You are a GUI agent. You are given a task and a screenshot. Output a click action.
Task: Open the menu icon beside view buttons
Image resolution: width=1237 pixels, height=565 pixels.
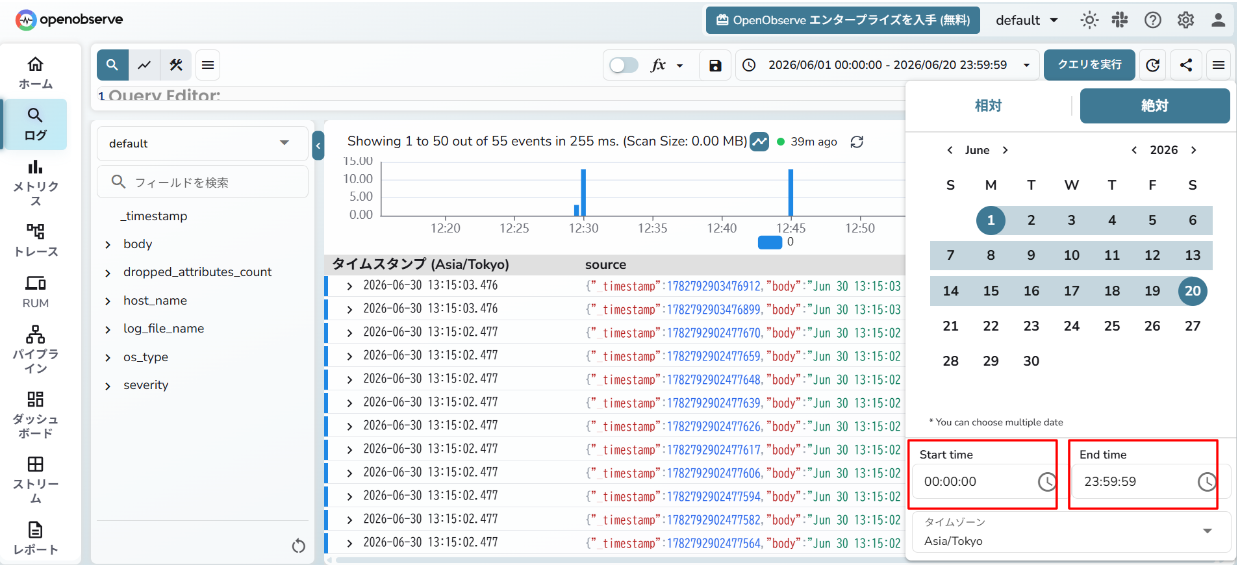pyautogui.click(x=207, y=65)
